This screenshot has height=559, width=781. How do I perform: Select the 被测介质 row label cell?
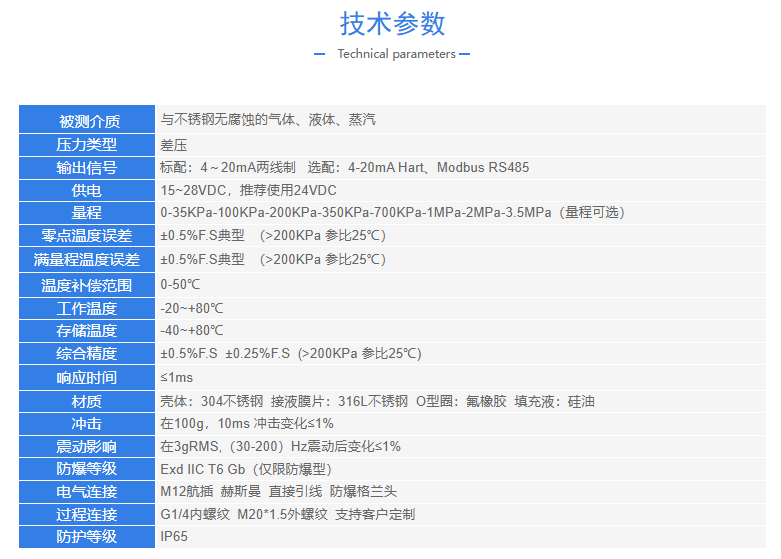pyautogui.click(x=87, y=121)
